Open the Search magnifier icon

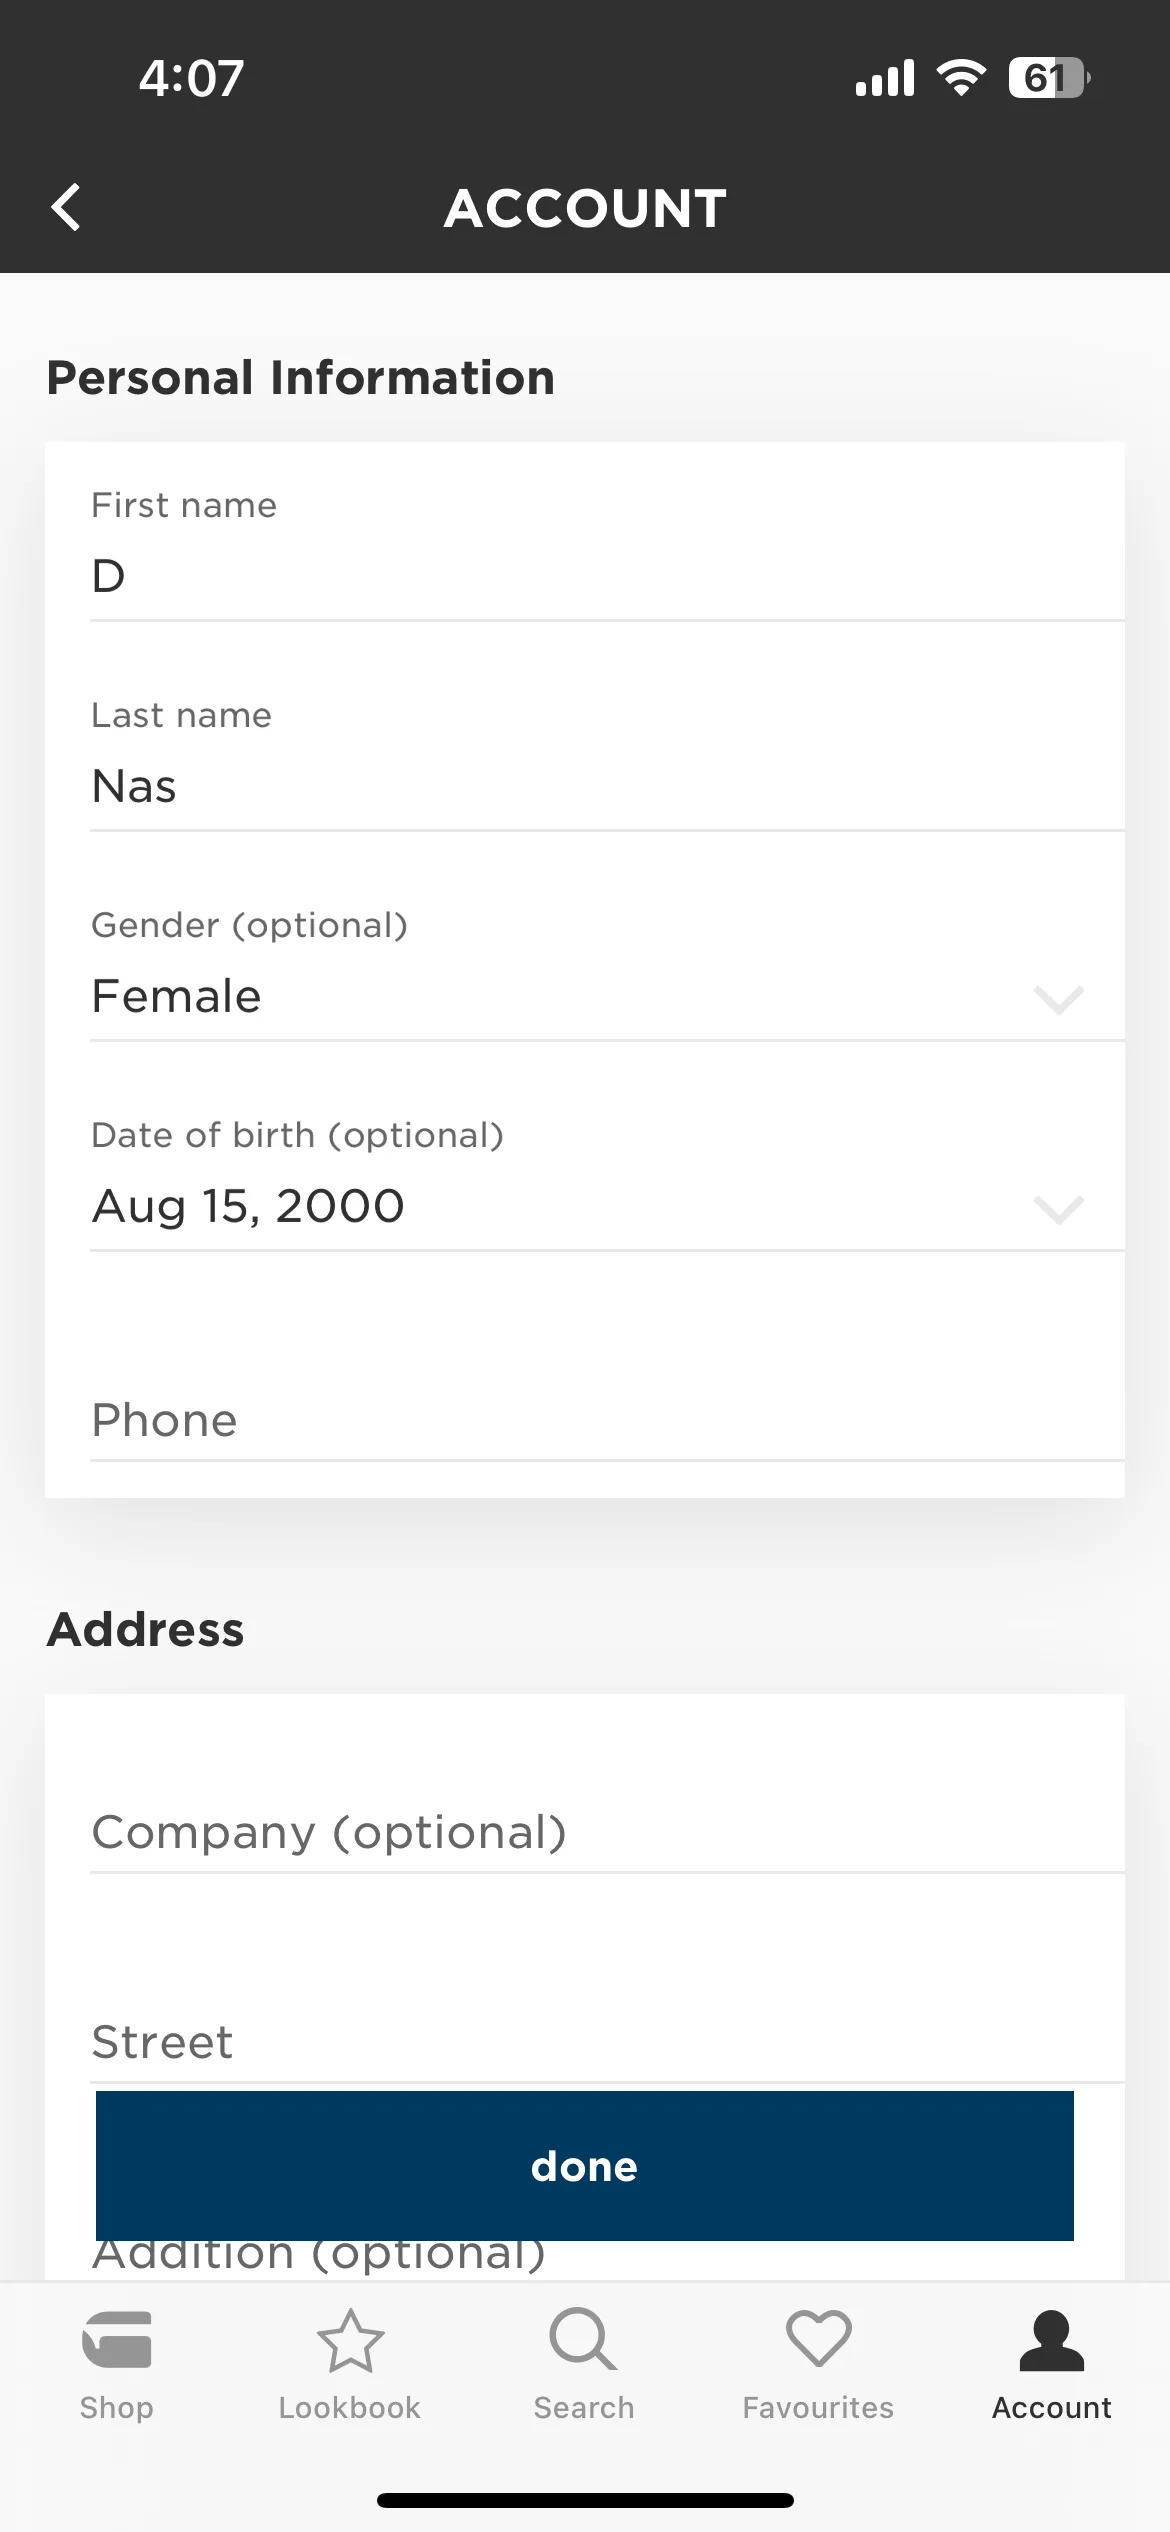[583, 2339]
